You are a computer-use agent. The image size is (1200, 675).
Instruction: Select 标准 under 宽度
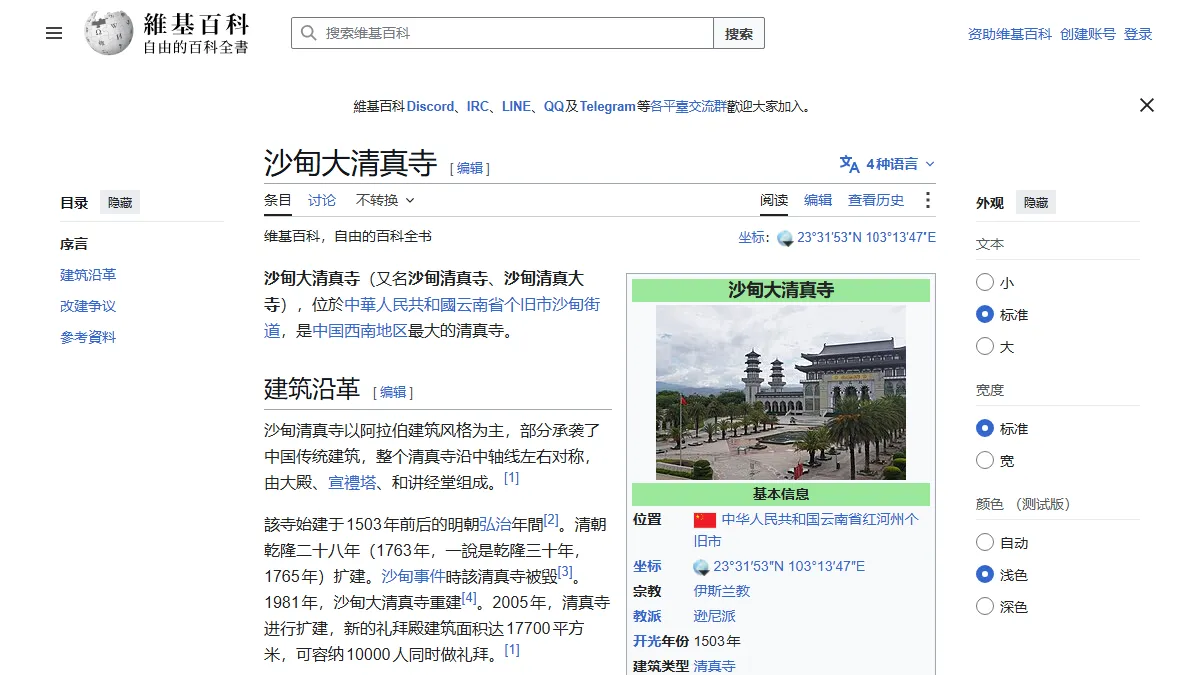(x=985, y=429)
